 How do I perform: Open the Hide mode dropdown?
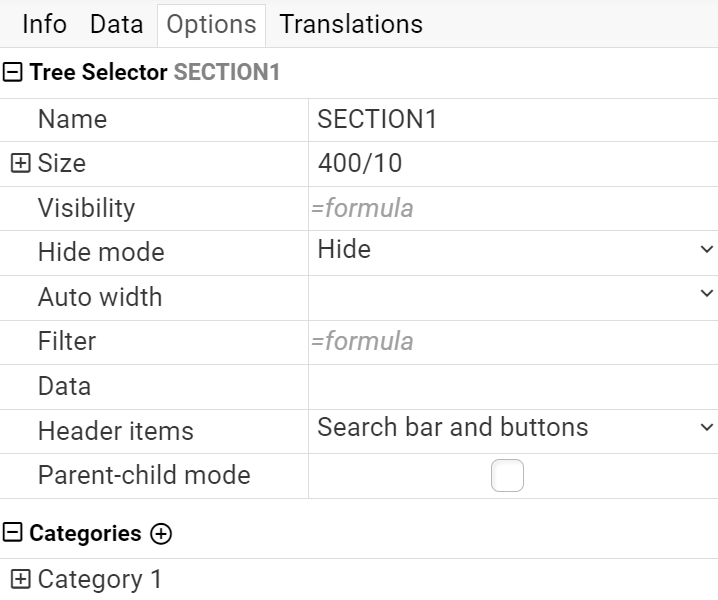coord(513,249)
